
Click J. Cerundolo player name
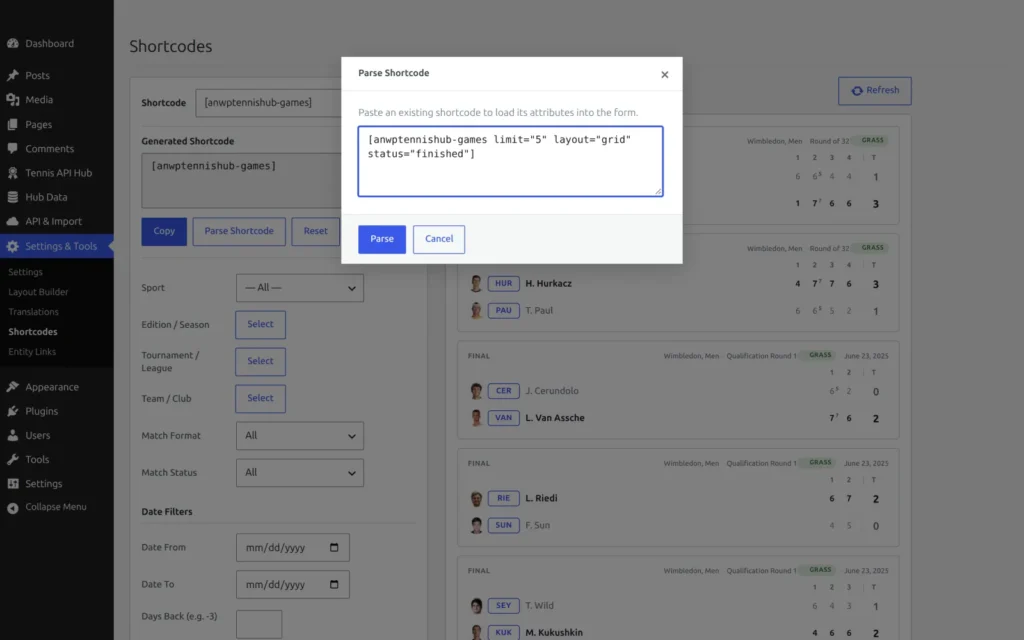[552, 391]
